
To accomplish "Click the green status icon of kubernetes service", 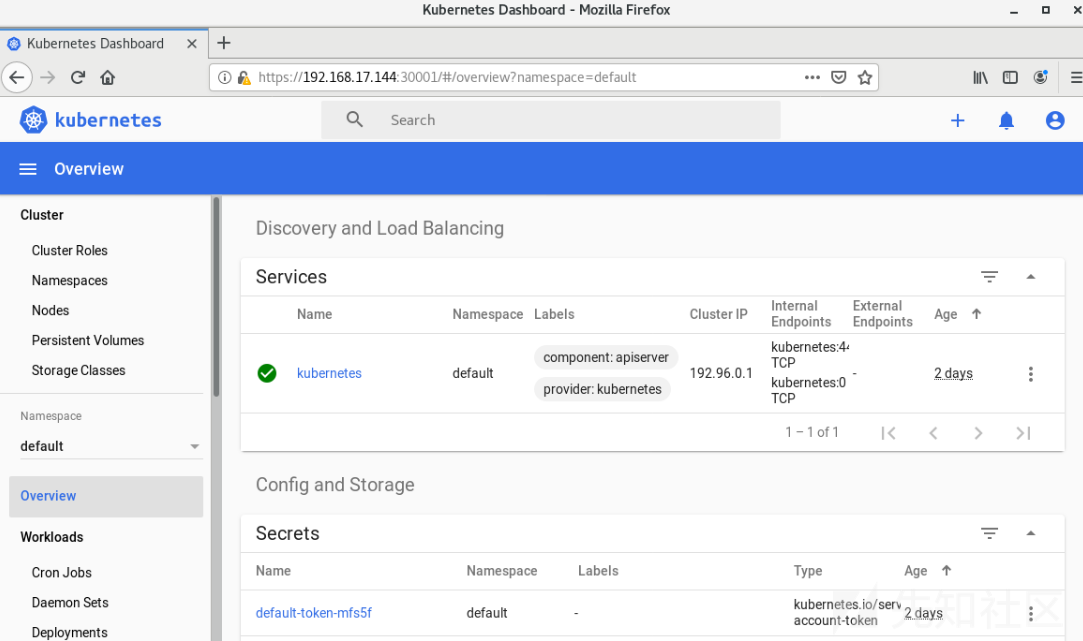I will 267,373.
